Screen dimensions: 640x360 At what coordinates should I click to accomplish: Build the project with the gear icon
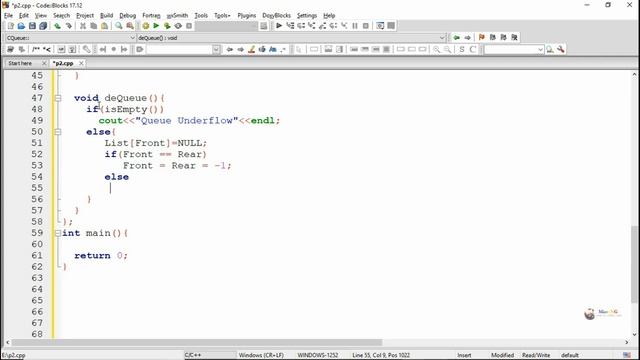(x=146, y=26)
